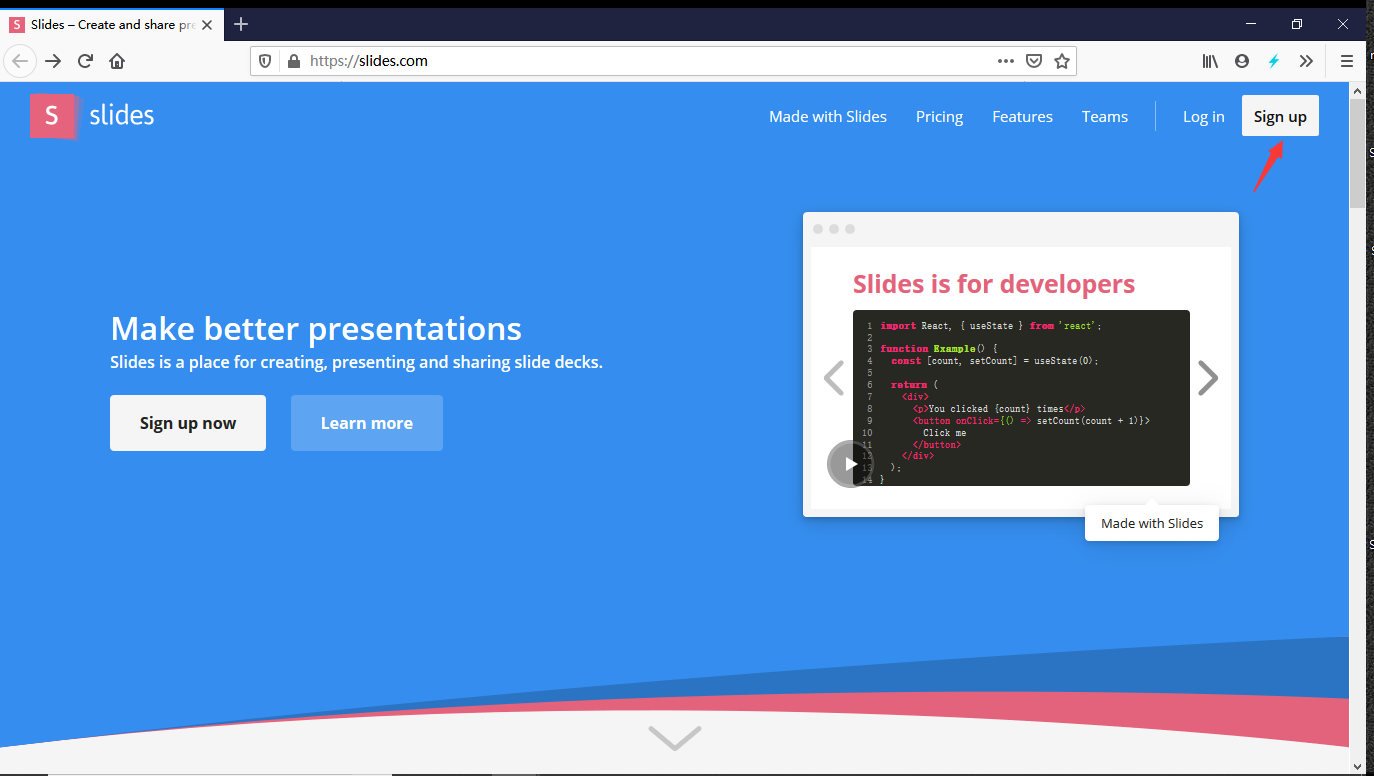Screen dimensions: 1374x776
Task: Open the Made with Slides nav link
Action: 828,117
